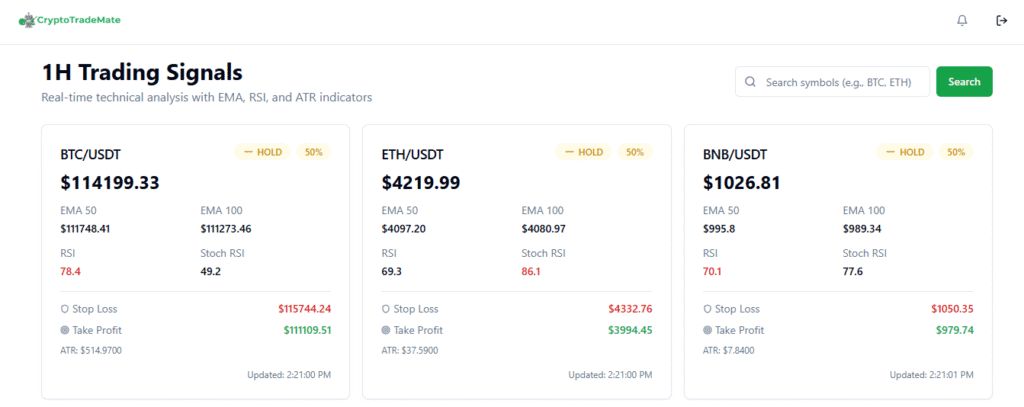Click the BNB/USDT Stop Loss shield icon
1024x407 pixels.
[708, 309]
